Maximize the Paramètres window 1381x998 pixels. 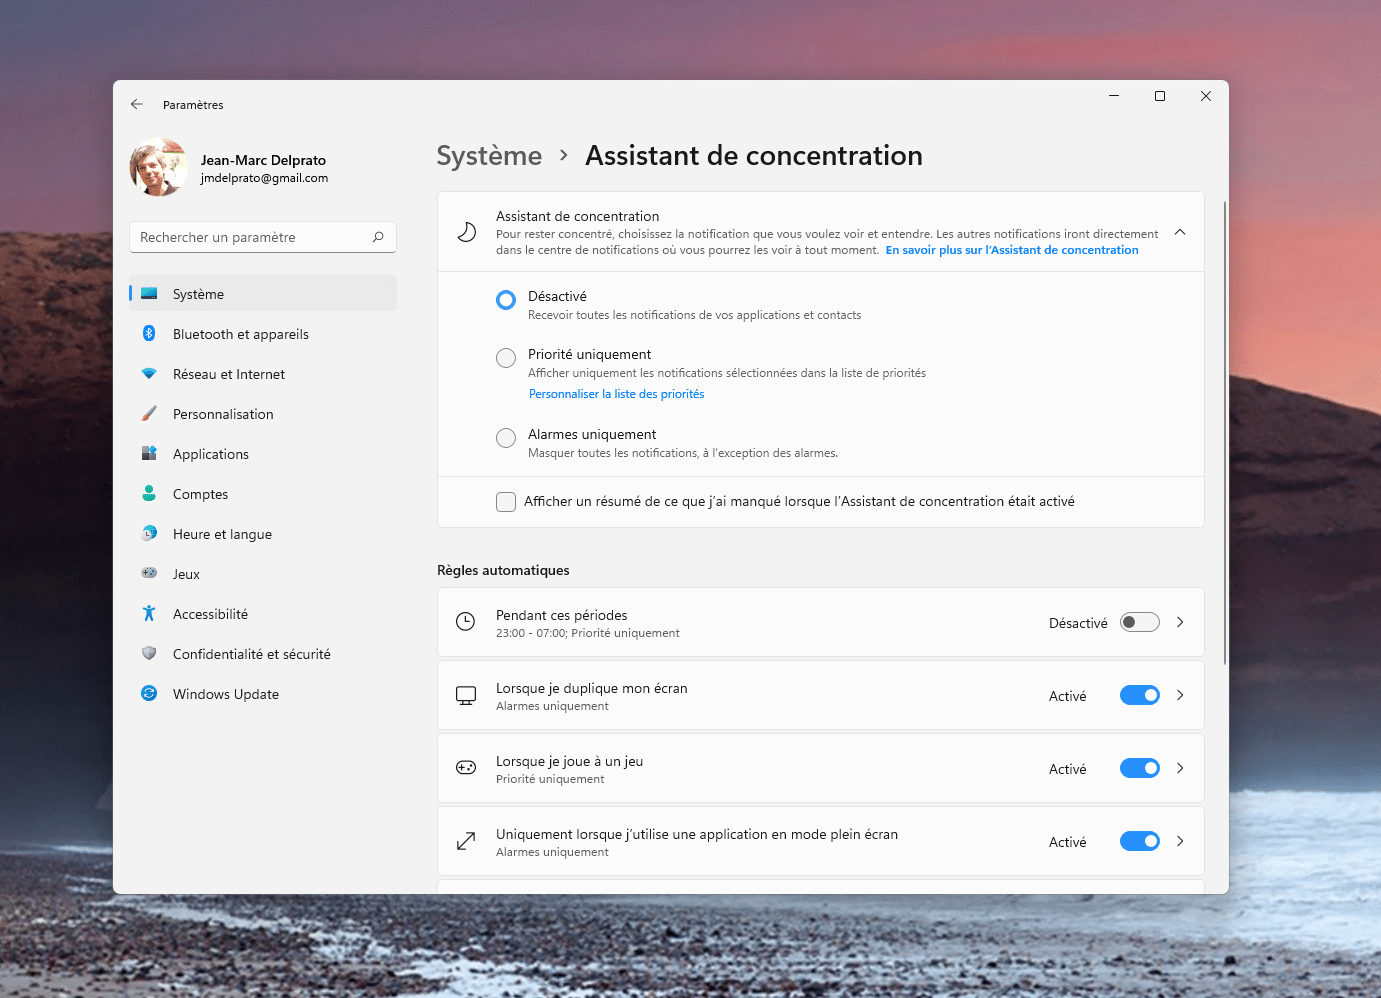pos(1160,96)
